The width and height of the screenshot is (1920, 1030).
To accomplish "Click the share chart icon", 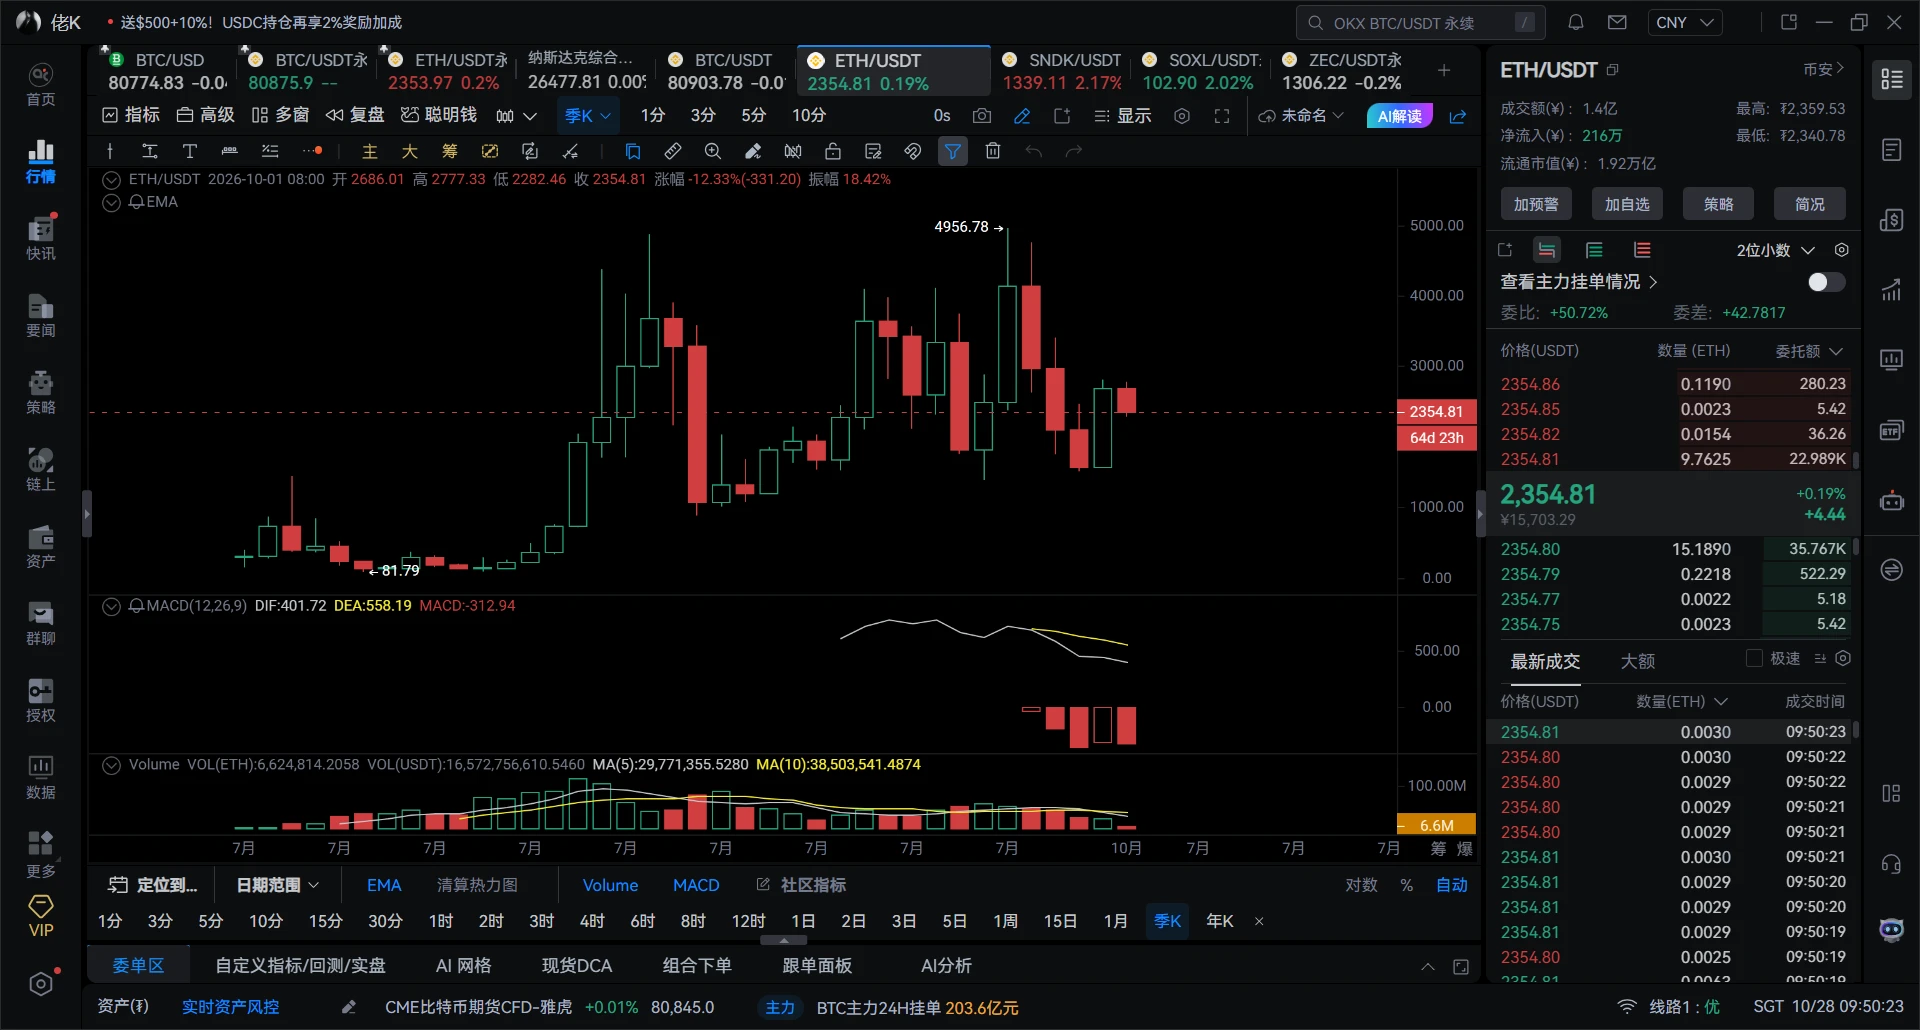I will pos(1458,116).
